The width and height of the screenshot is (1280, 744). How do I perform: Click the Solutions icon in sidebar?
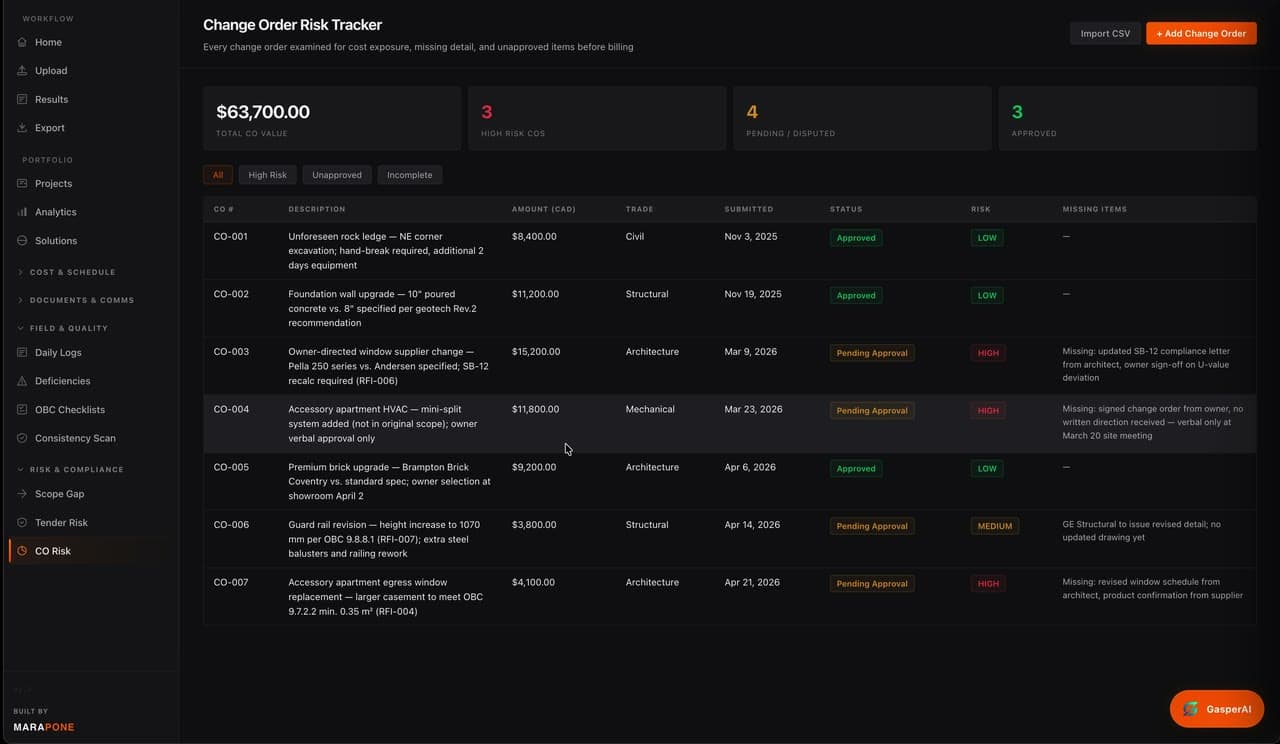22,241
